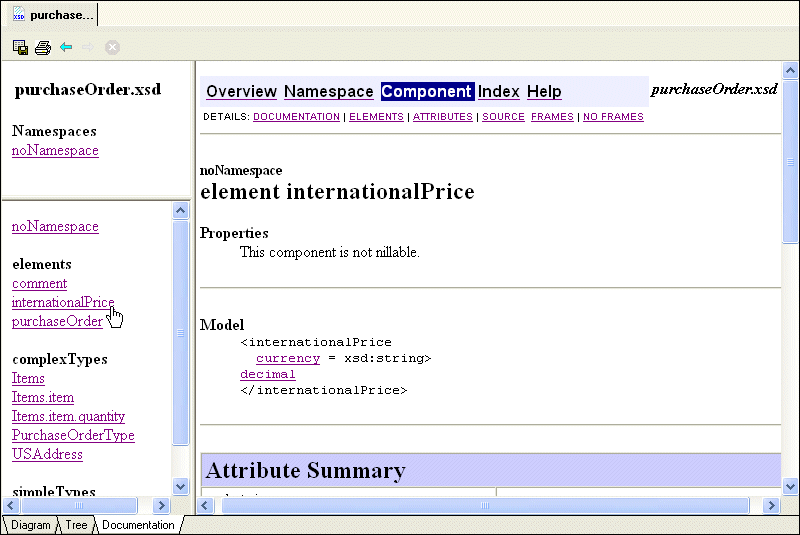
Task: Click the save documentation icon
Action: point(20,47)
